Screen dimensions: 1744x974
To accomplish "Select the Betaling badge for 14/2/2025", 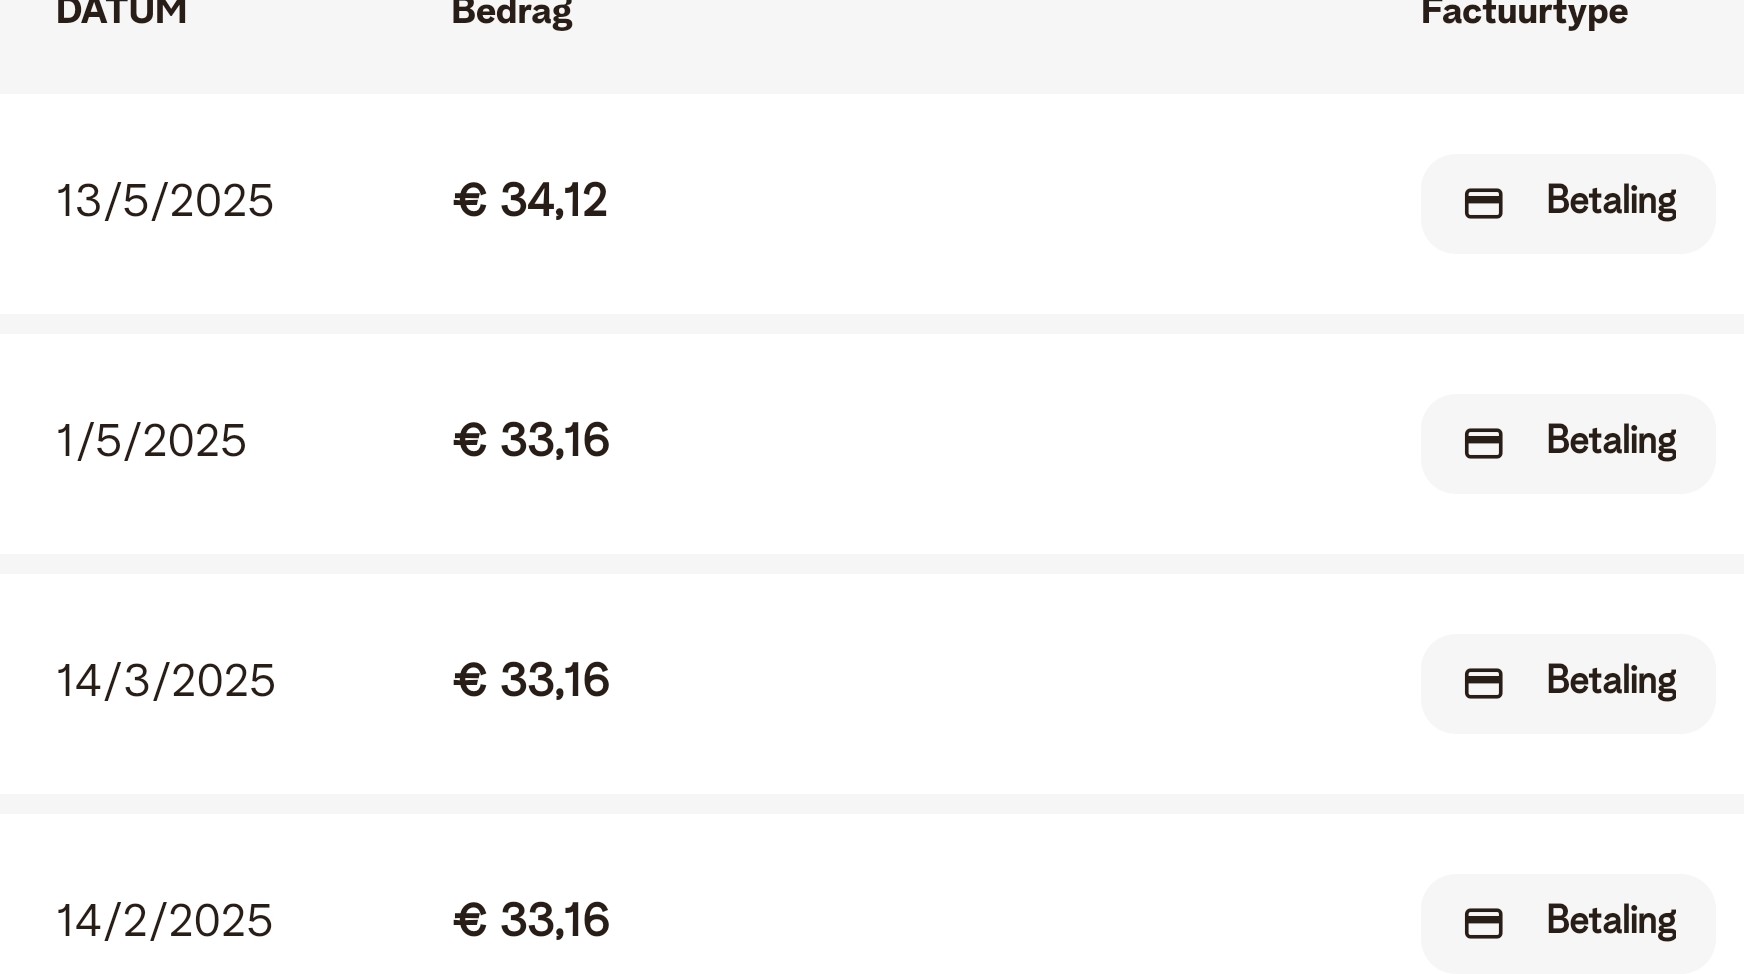I will click(x=1567, y=923).
